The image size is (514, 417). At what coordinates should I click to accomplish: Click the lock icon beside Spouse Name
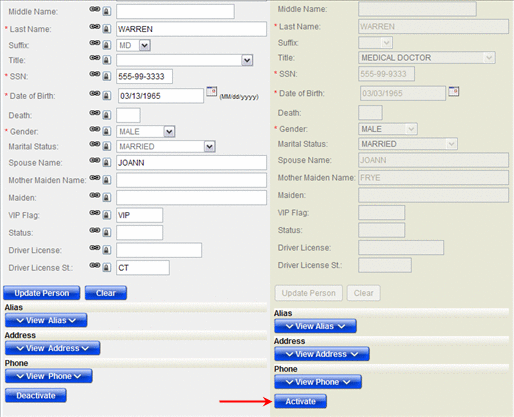click(x=106, y=162)
